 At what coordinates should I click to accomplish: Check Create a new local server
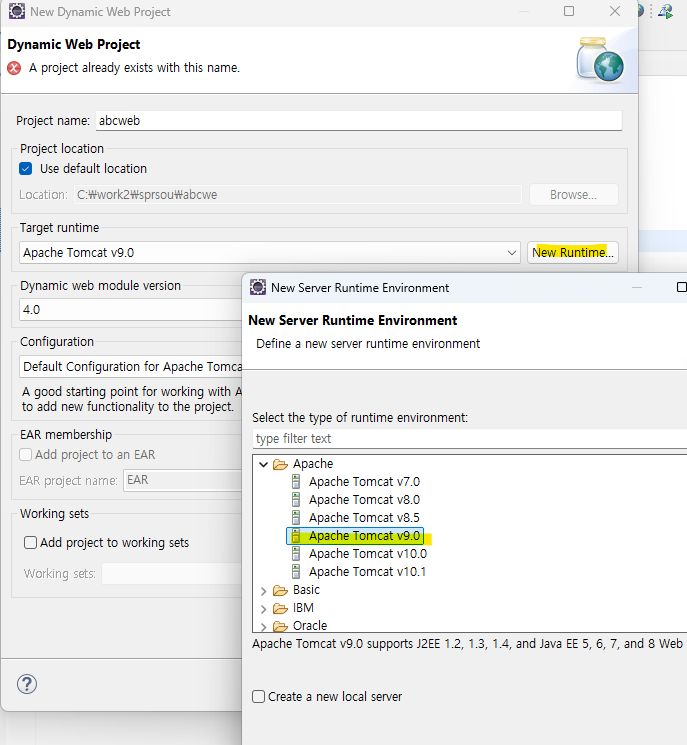click(x=258, y=697)
